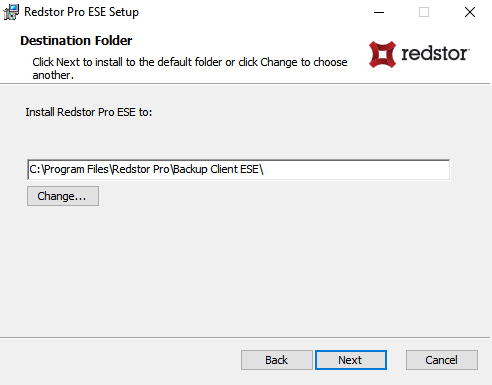
Task: Continue installation with the Next button
Action: (351, 360)
